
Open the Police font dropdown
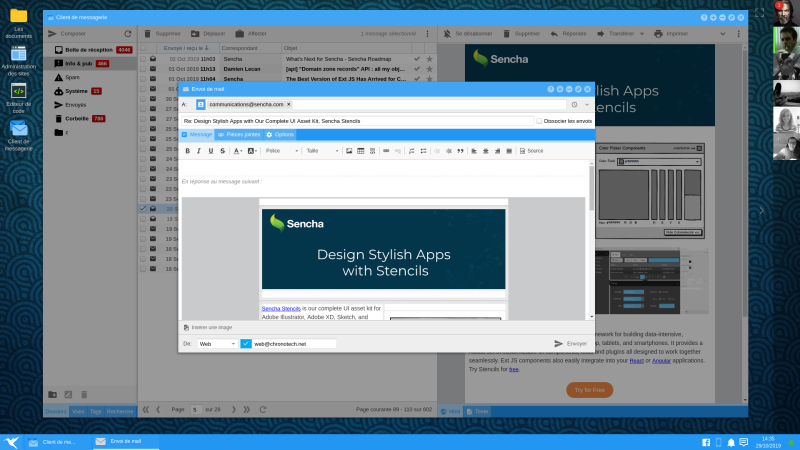(281, 151)
